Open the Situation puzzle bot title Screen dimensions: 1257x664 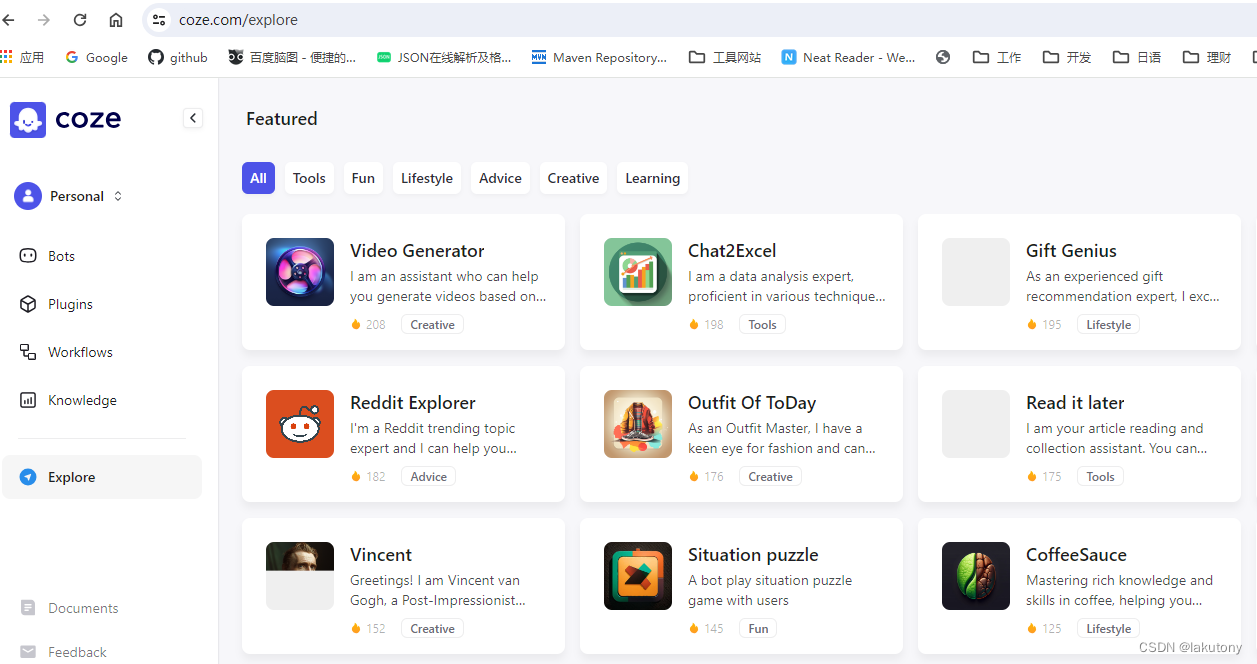pos(753,555)
